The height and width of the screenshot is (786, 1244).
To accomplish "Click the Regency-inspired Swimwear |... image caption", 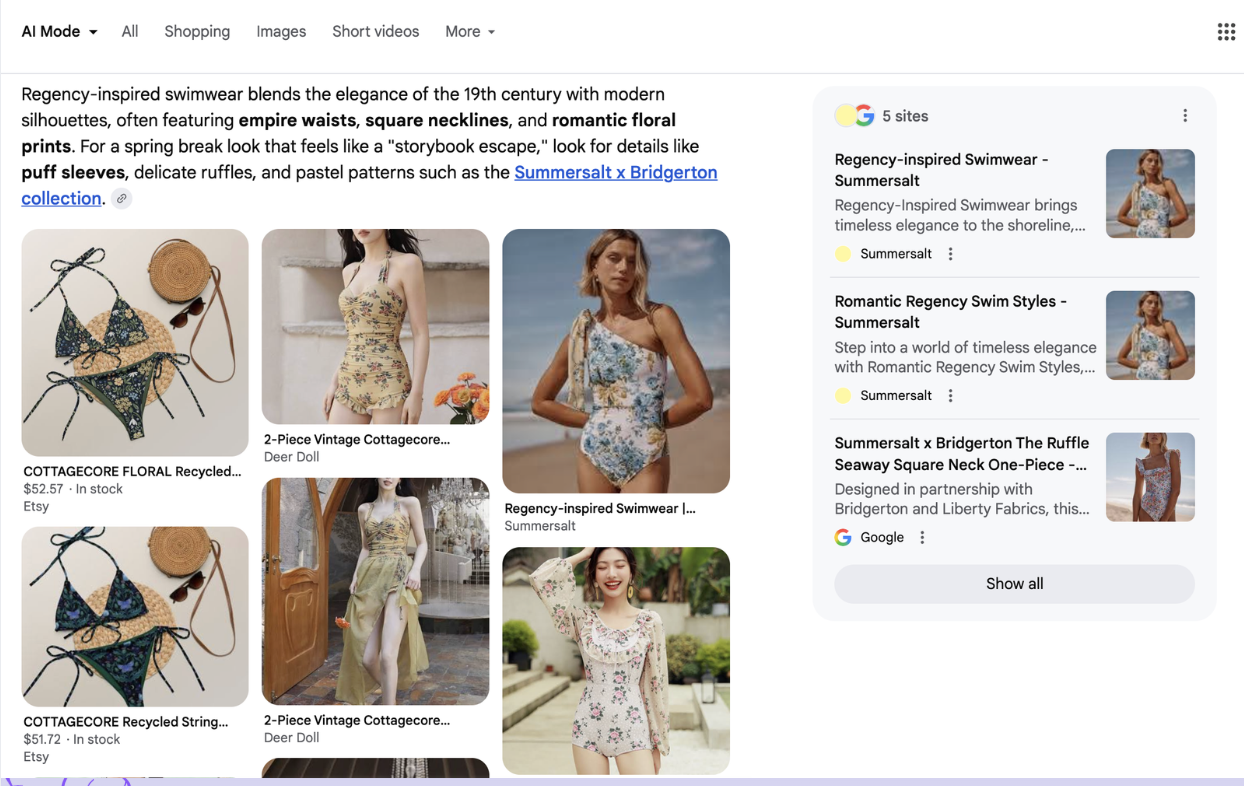I will point(600,509).
